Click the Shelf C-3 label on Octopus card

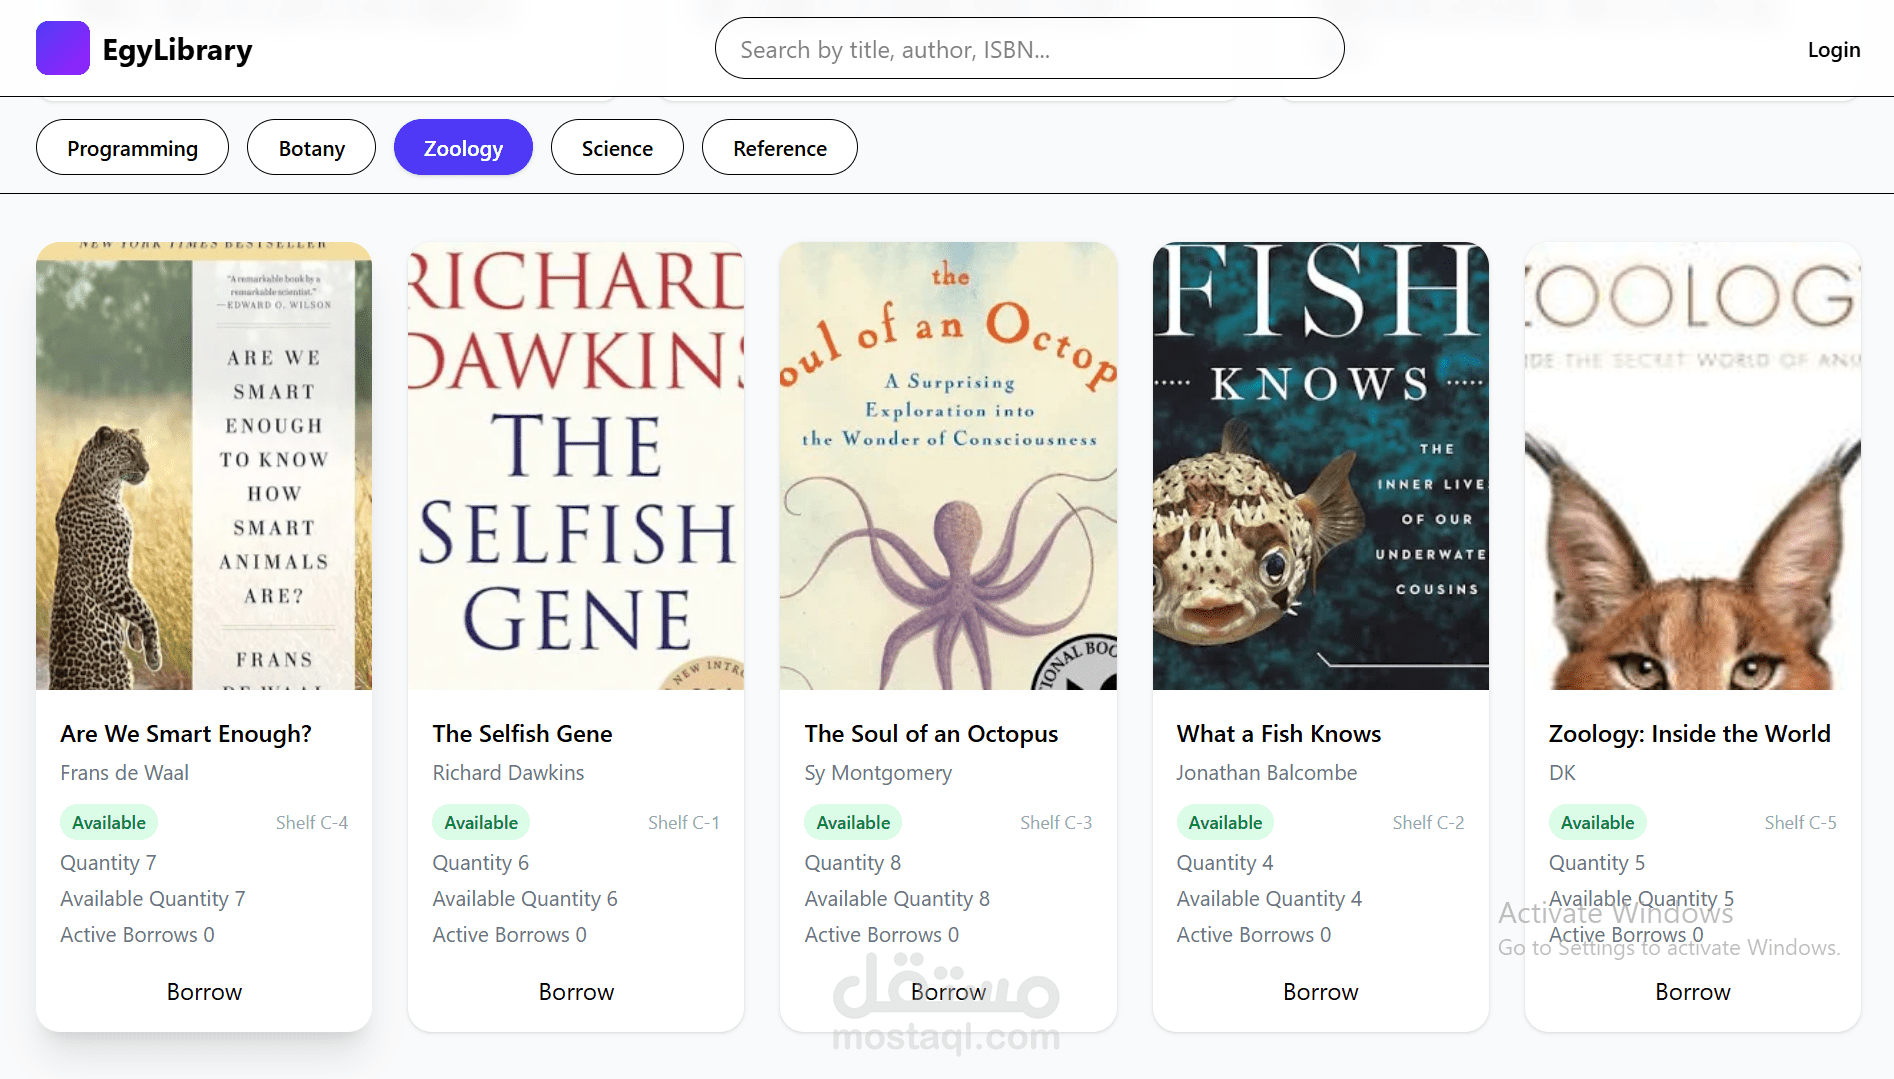click(1056, 822)
